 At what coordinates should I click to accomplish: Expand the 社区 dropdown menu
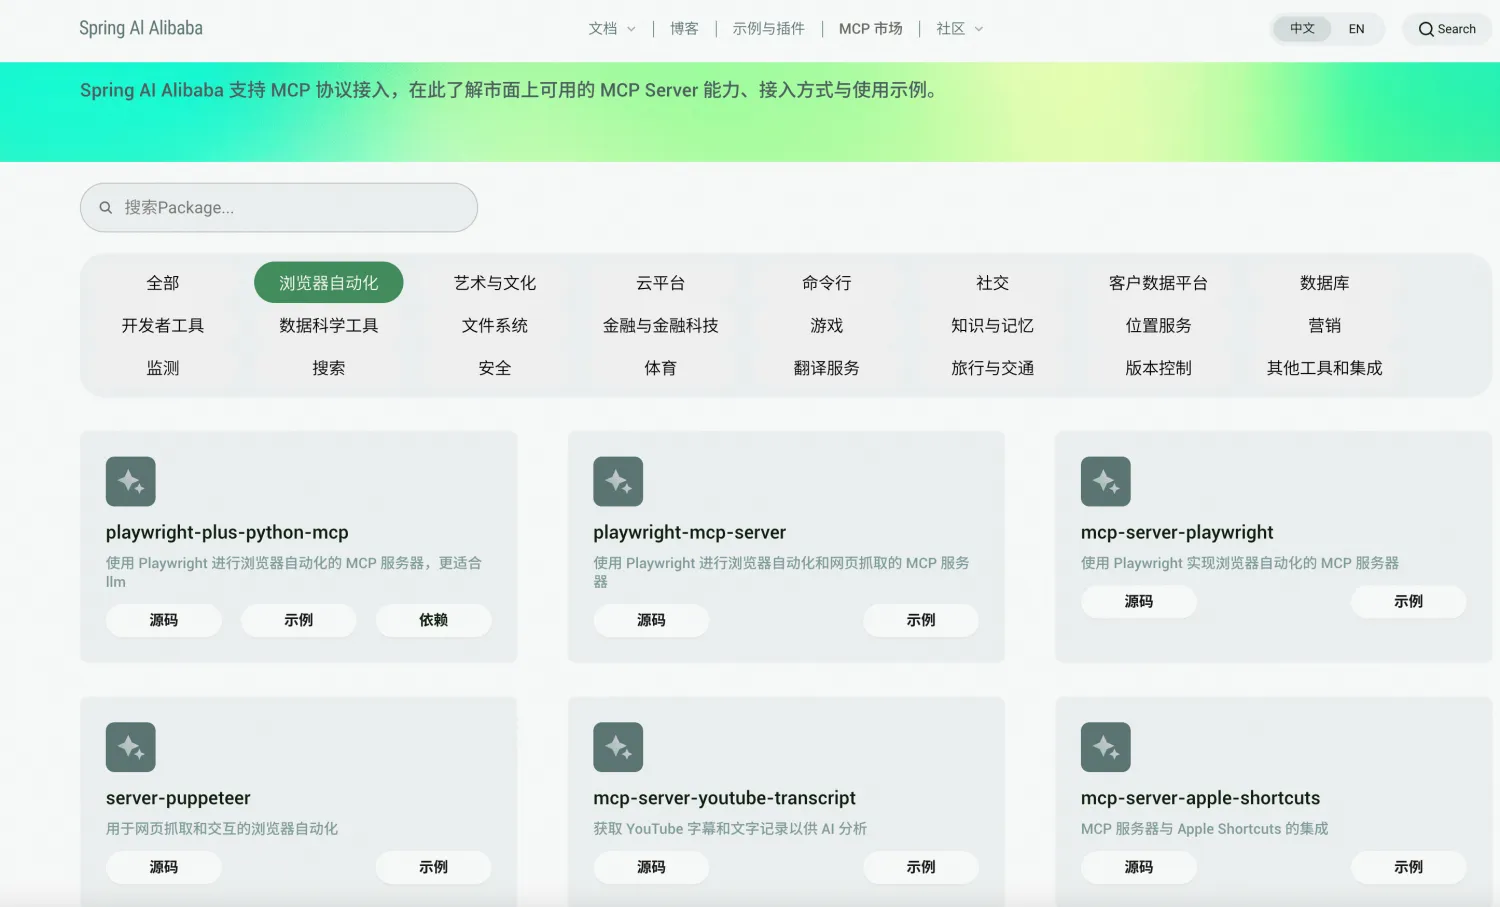(959, 29)
